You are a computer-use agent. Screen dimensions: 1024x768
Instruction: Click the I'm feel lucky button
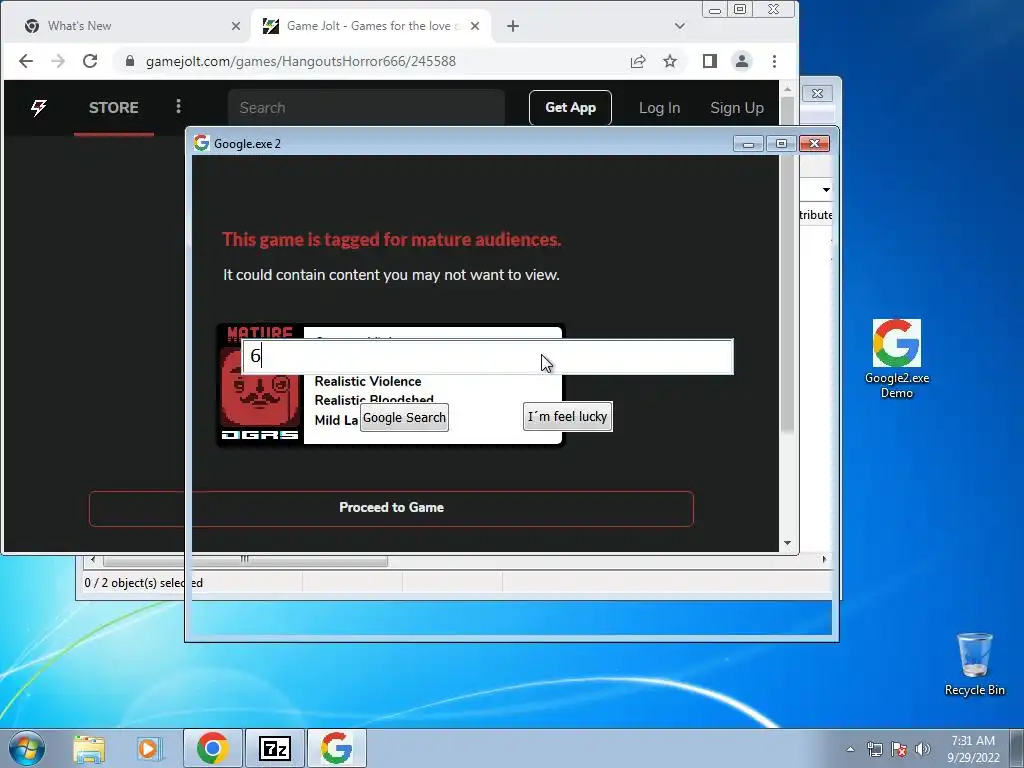(568, 417)
